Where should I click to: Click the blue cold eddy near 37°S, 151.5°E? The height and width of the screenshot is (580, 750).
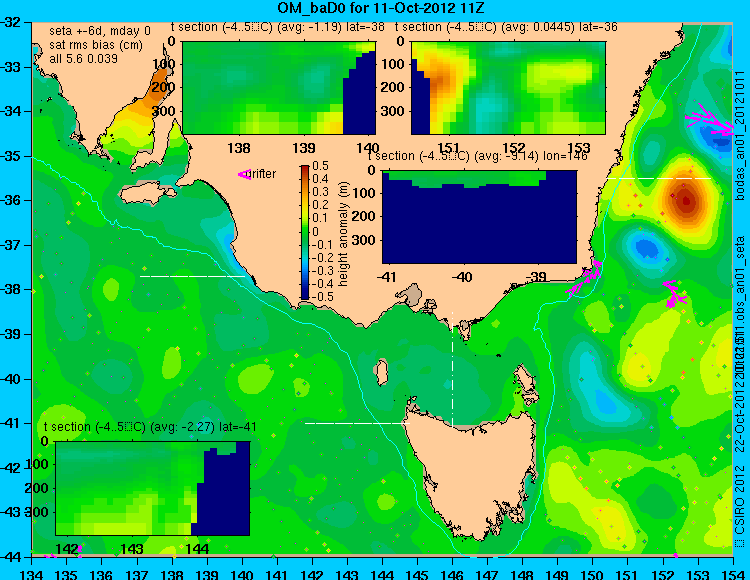(x=647, y=248)
